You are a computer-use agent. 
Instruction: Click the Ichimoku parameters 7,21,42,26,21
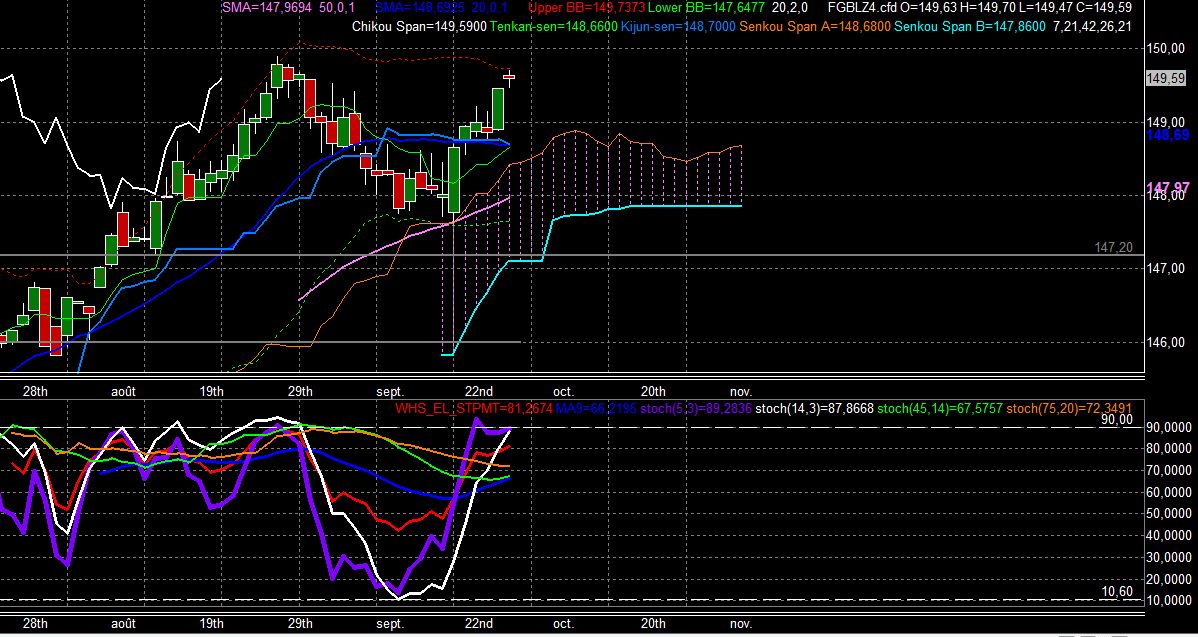1092,27
